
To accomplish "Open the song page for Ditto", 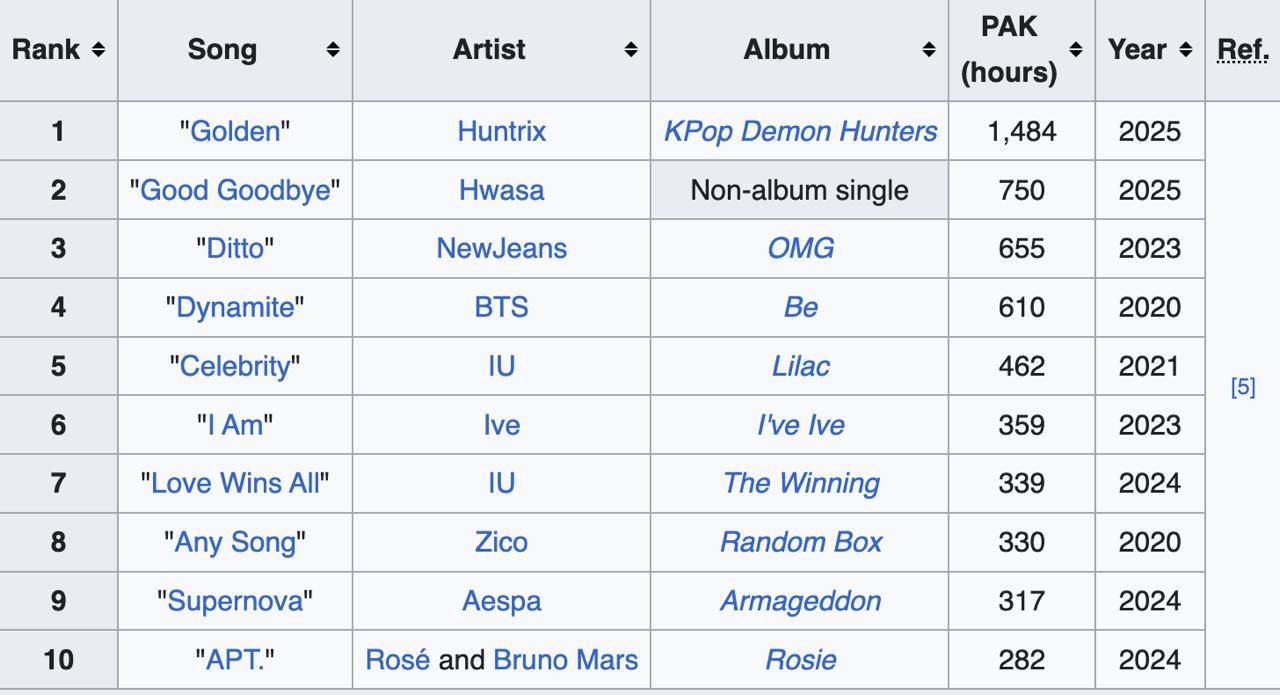I will point(234,248).
